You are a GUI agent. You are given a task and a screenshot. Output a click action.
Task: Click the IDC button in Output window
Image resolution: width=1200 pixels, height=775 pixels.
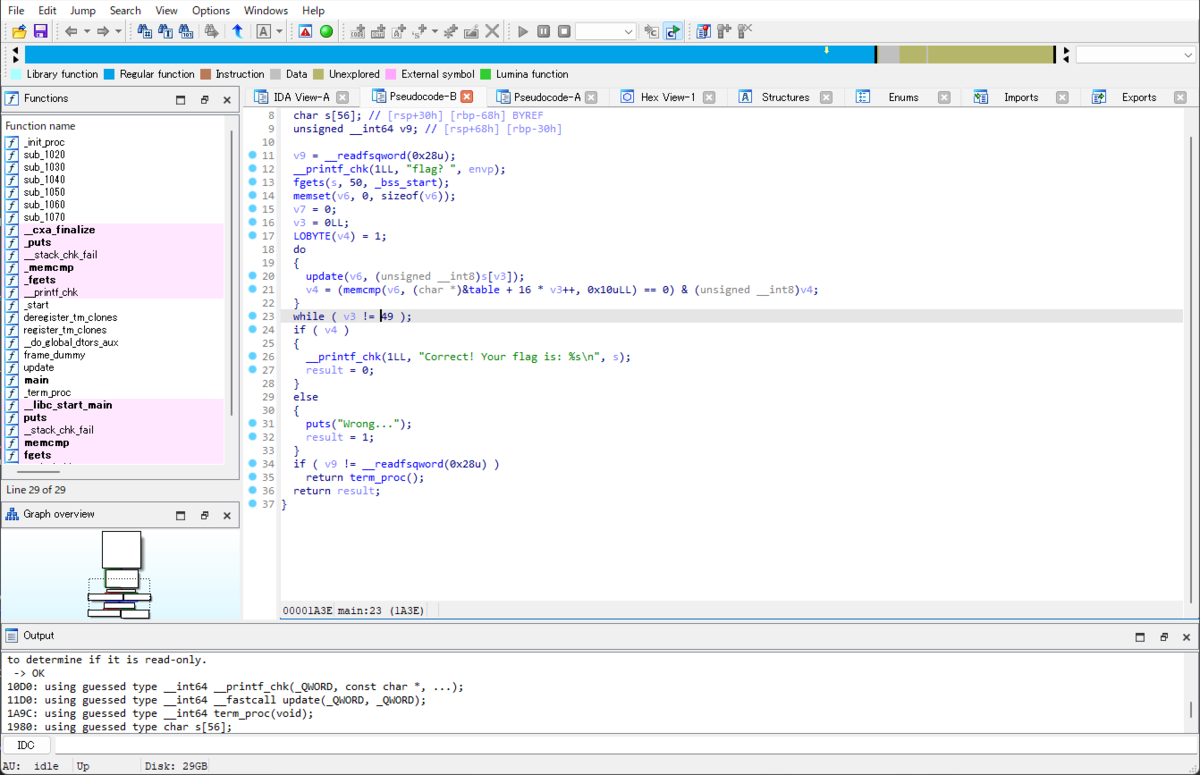tap(26, 745)
